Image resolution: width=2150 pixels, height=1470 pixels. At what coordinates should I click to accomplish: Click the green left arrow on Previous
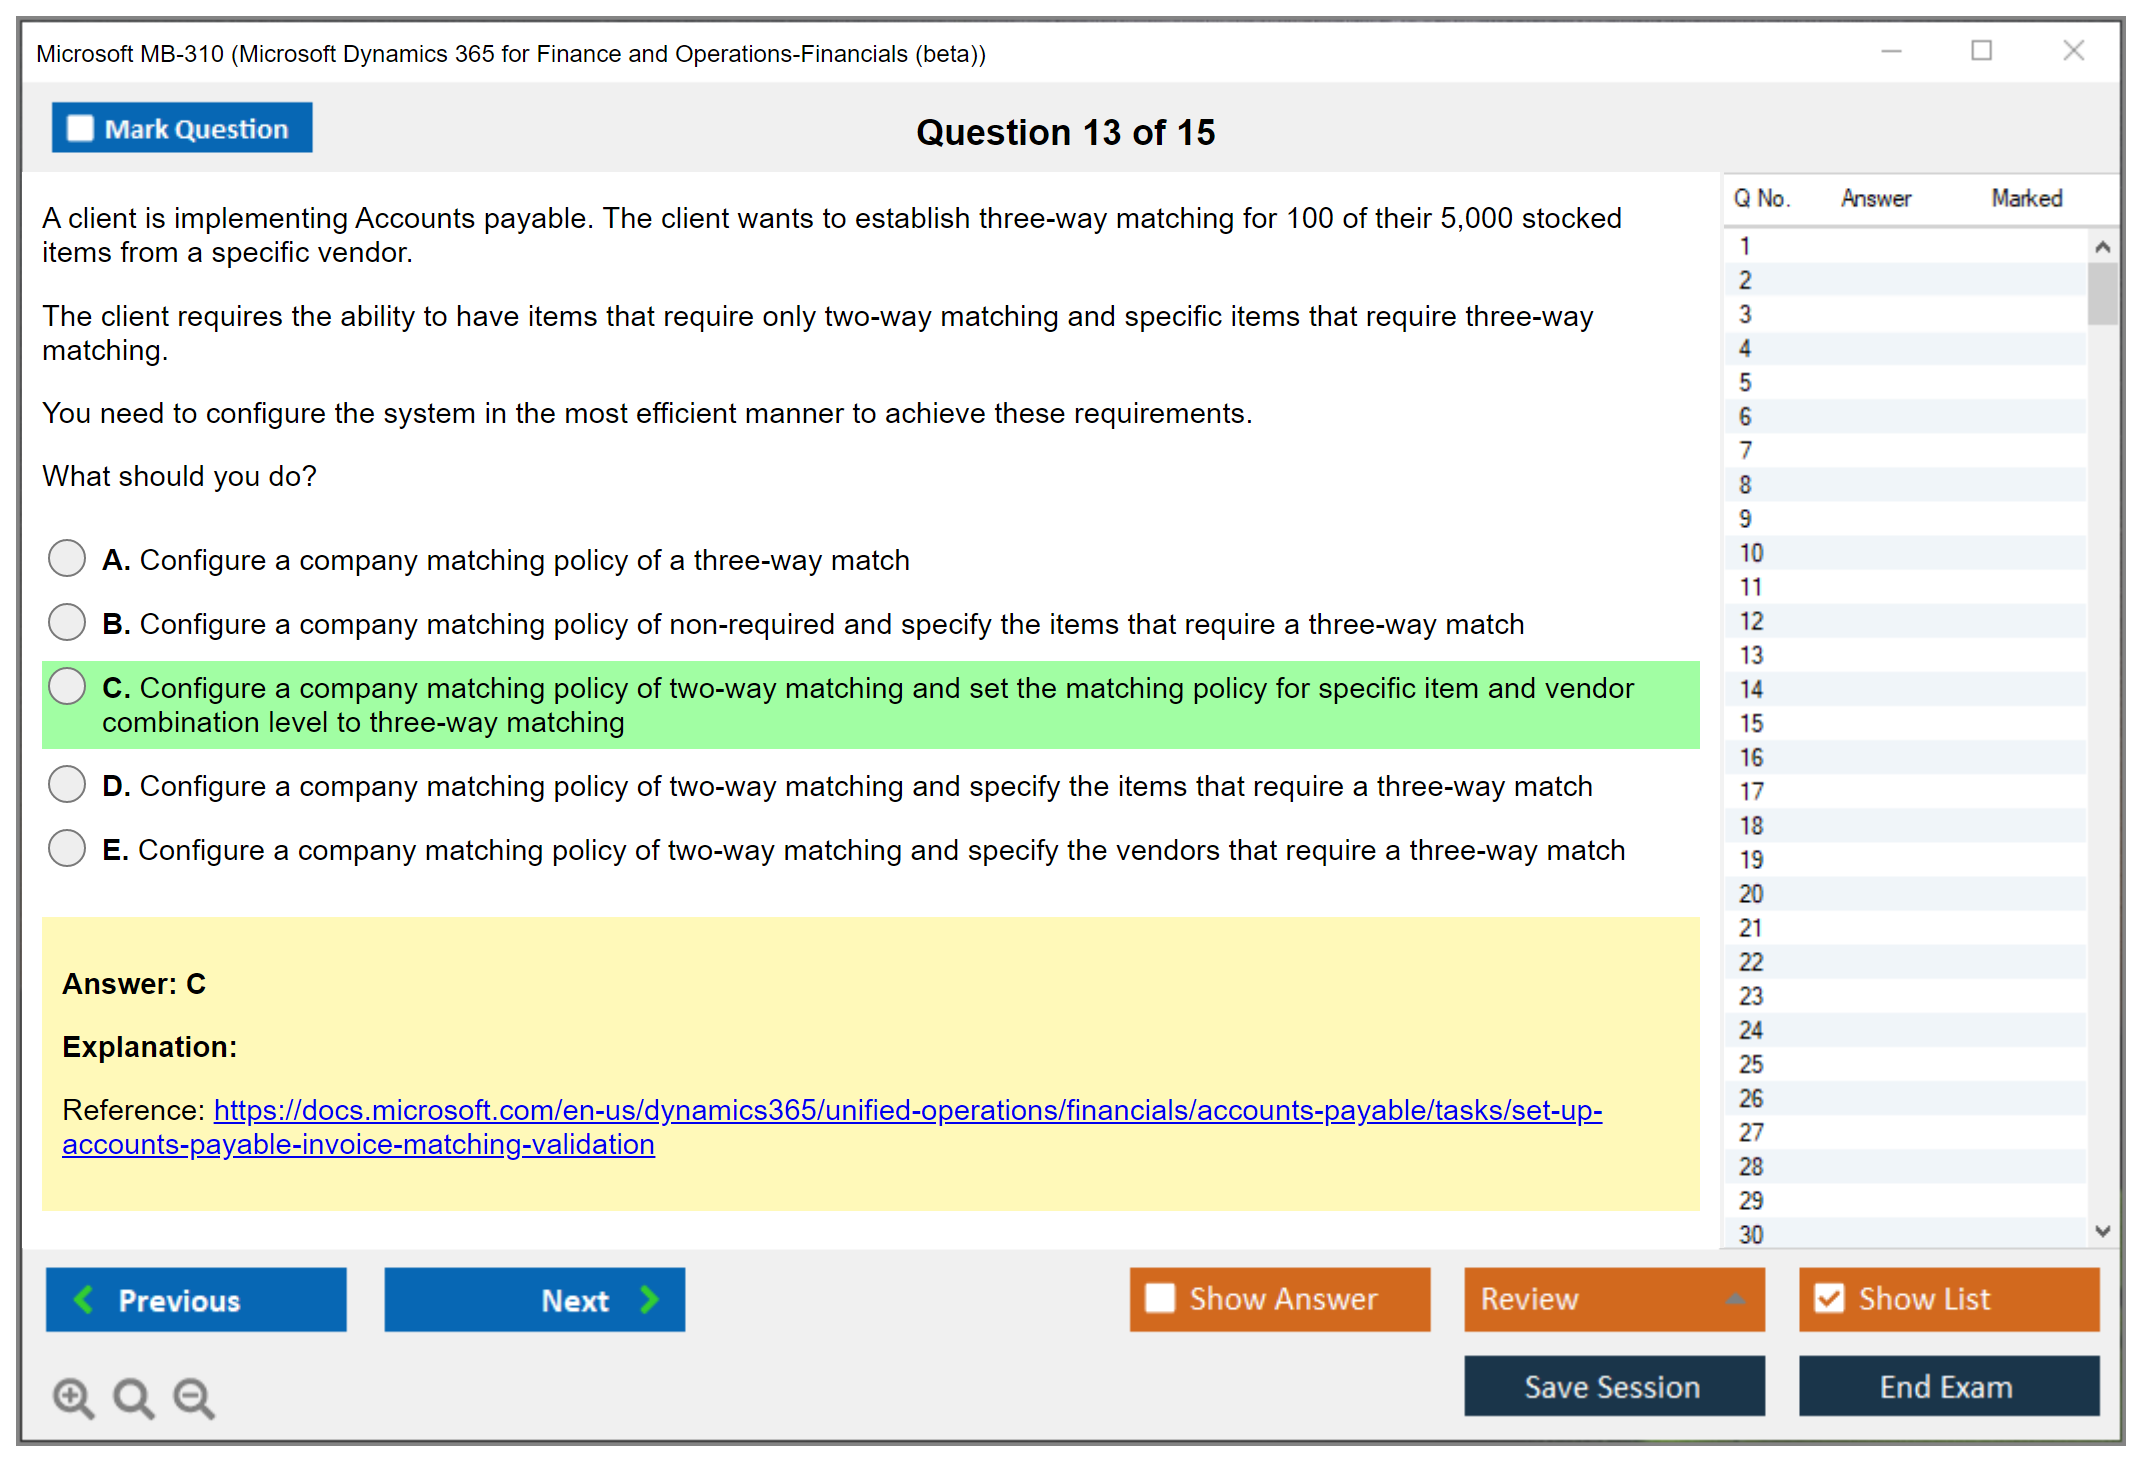84,1299
